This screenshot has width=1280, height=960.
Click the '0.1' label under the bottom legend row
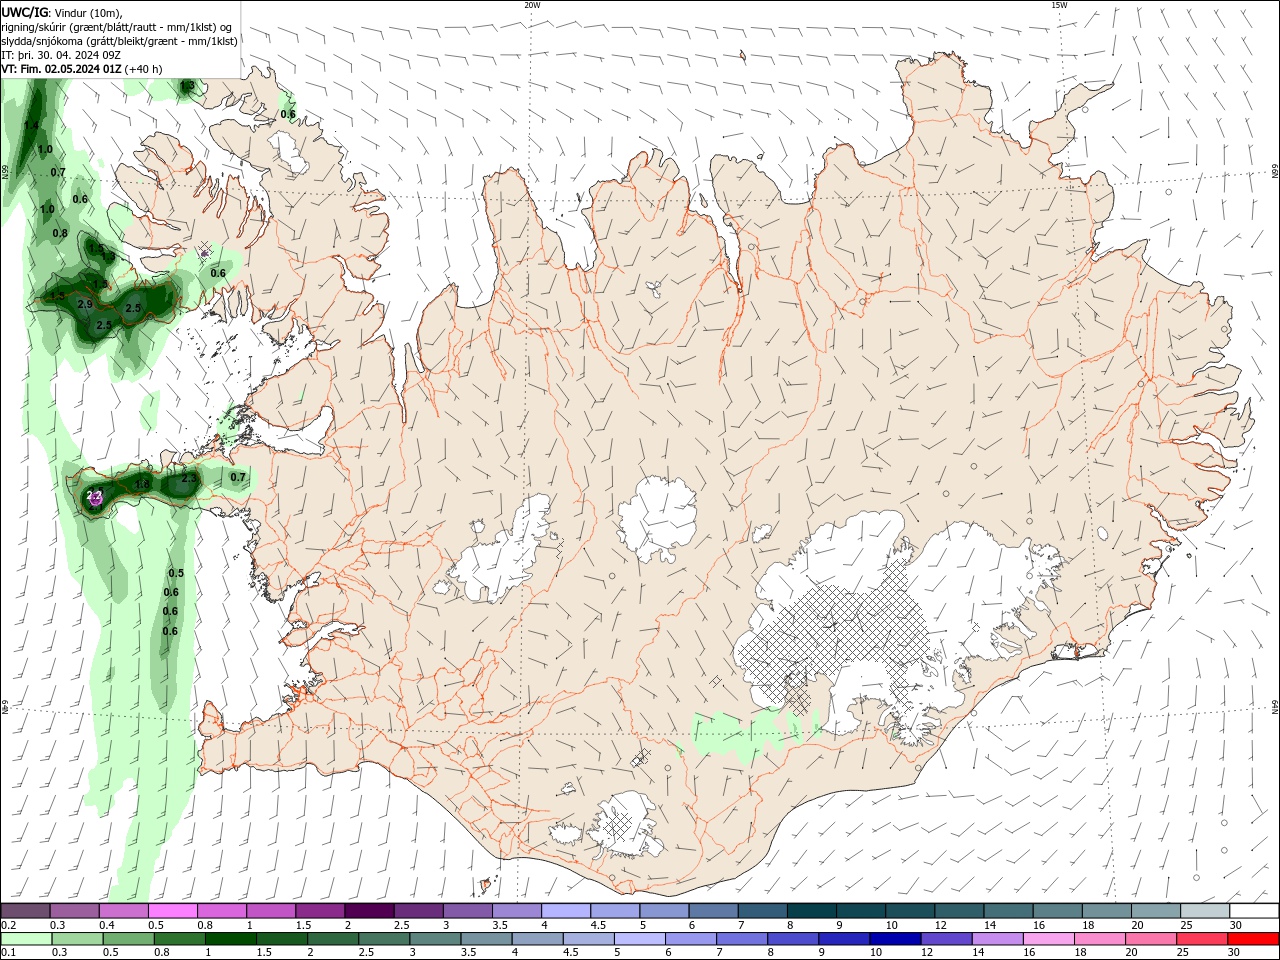click(x=8, y=953)
